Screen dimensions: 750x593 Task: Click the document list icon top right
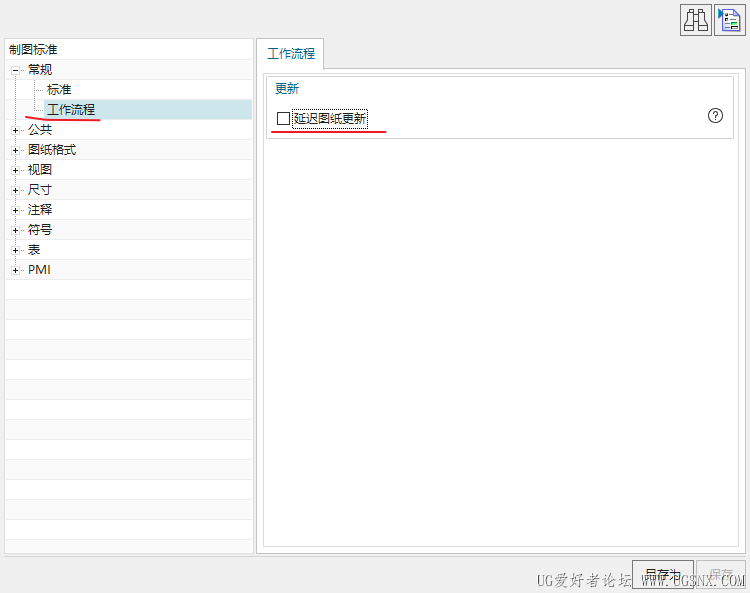tap(729, 20)
